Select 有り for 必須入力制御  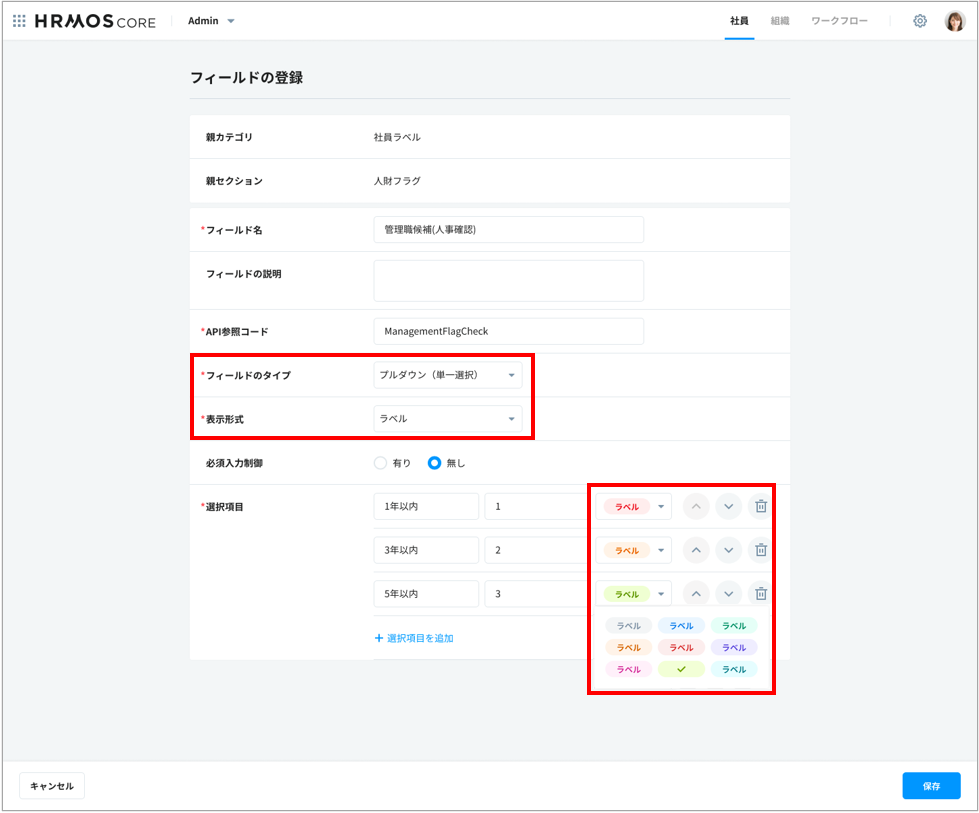click(x=380, y=463)
